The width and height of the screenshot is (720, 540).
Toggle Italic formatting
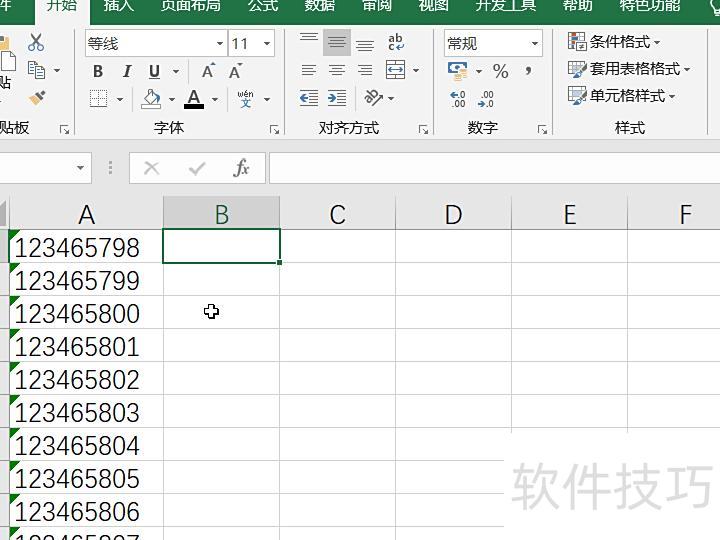click(x=127, y=71)
